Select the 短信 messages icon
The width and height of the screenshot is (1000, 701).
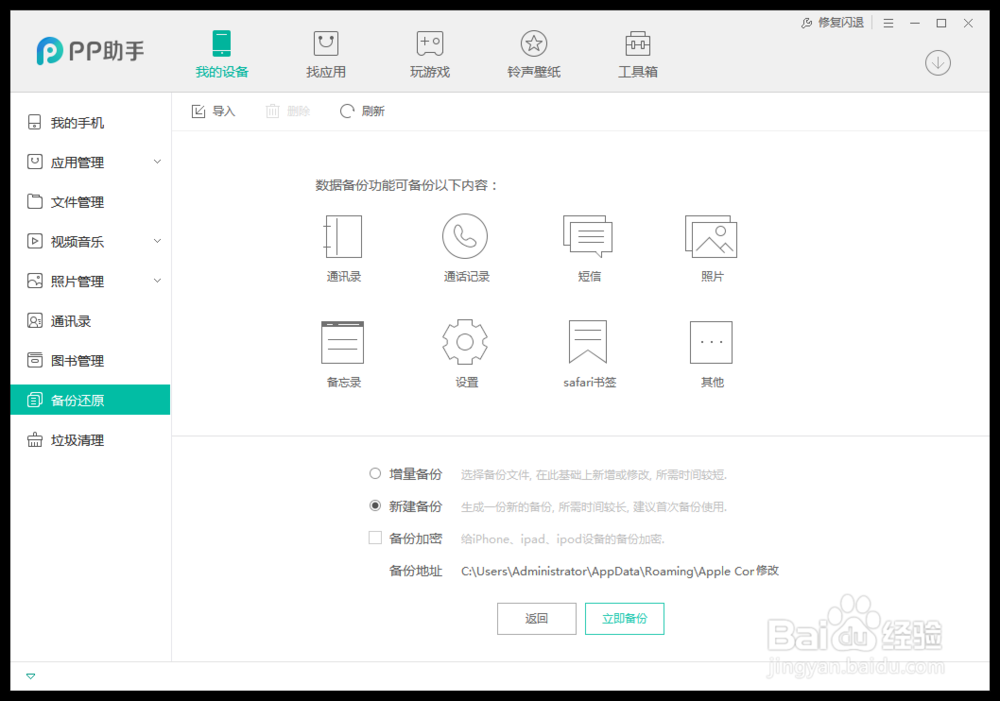[x=588, y=236]
